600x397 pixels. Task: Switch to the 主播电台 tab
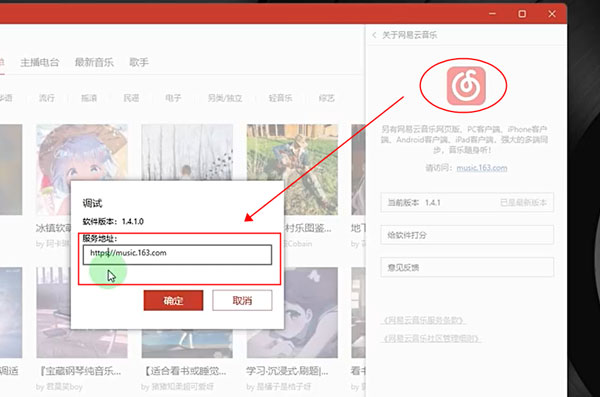pos(40,62)
